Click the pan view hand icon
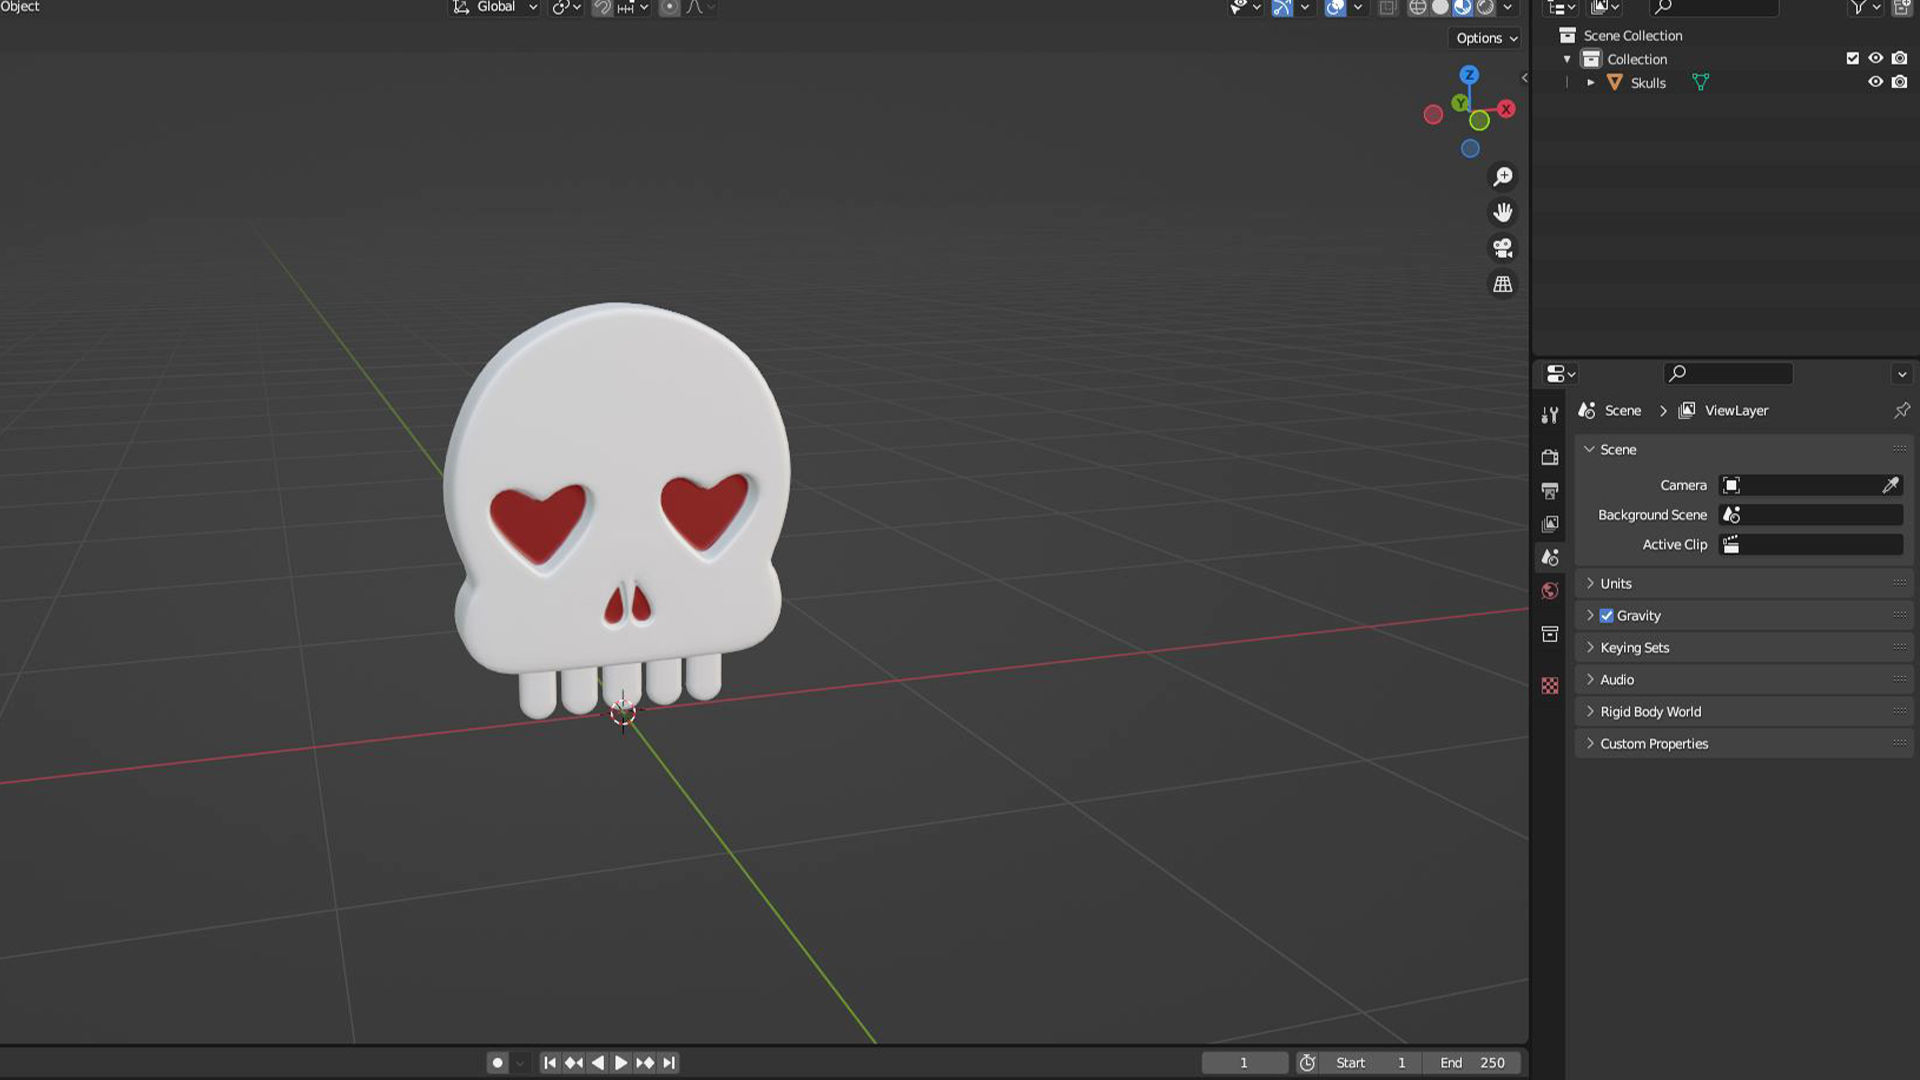Screen dimensions: 1920x1080 [1502, 212]
